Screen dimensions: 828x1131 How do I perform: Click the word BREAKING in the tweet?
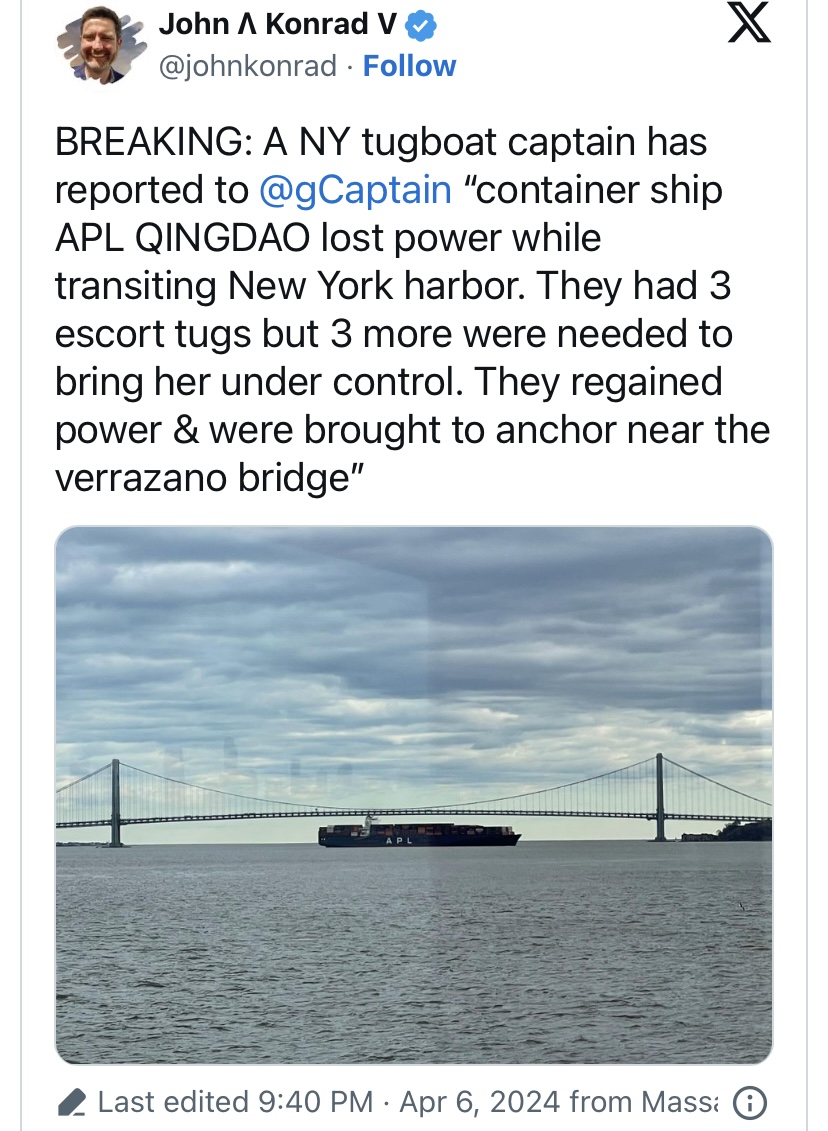pos(149,142)
